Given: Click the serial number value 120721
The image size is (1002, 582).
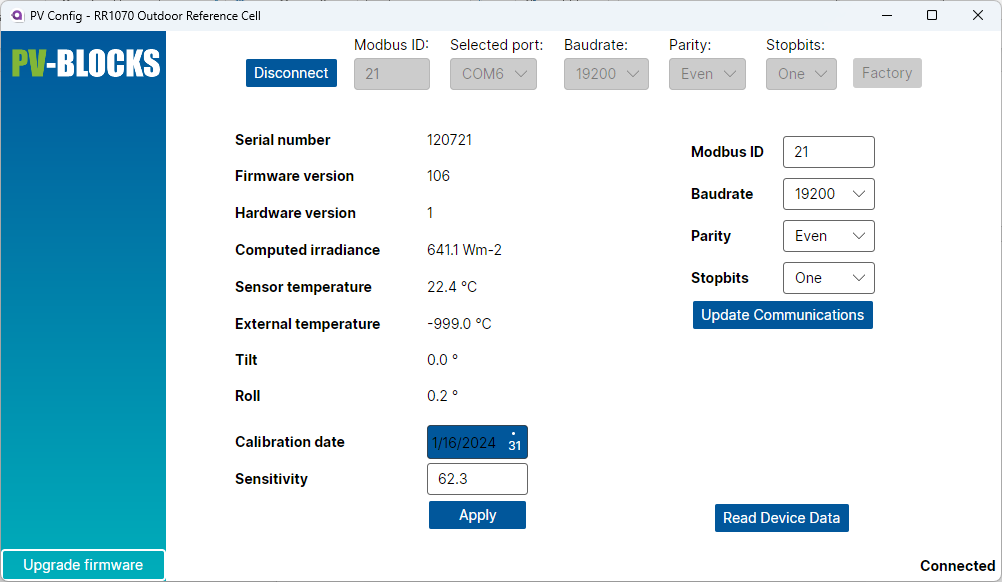Looking at the screenshot, I should pyautogui.click(x=449, y=140).
